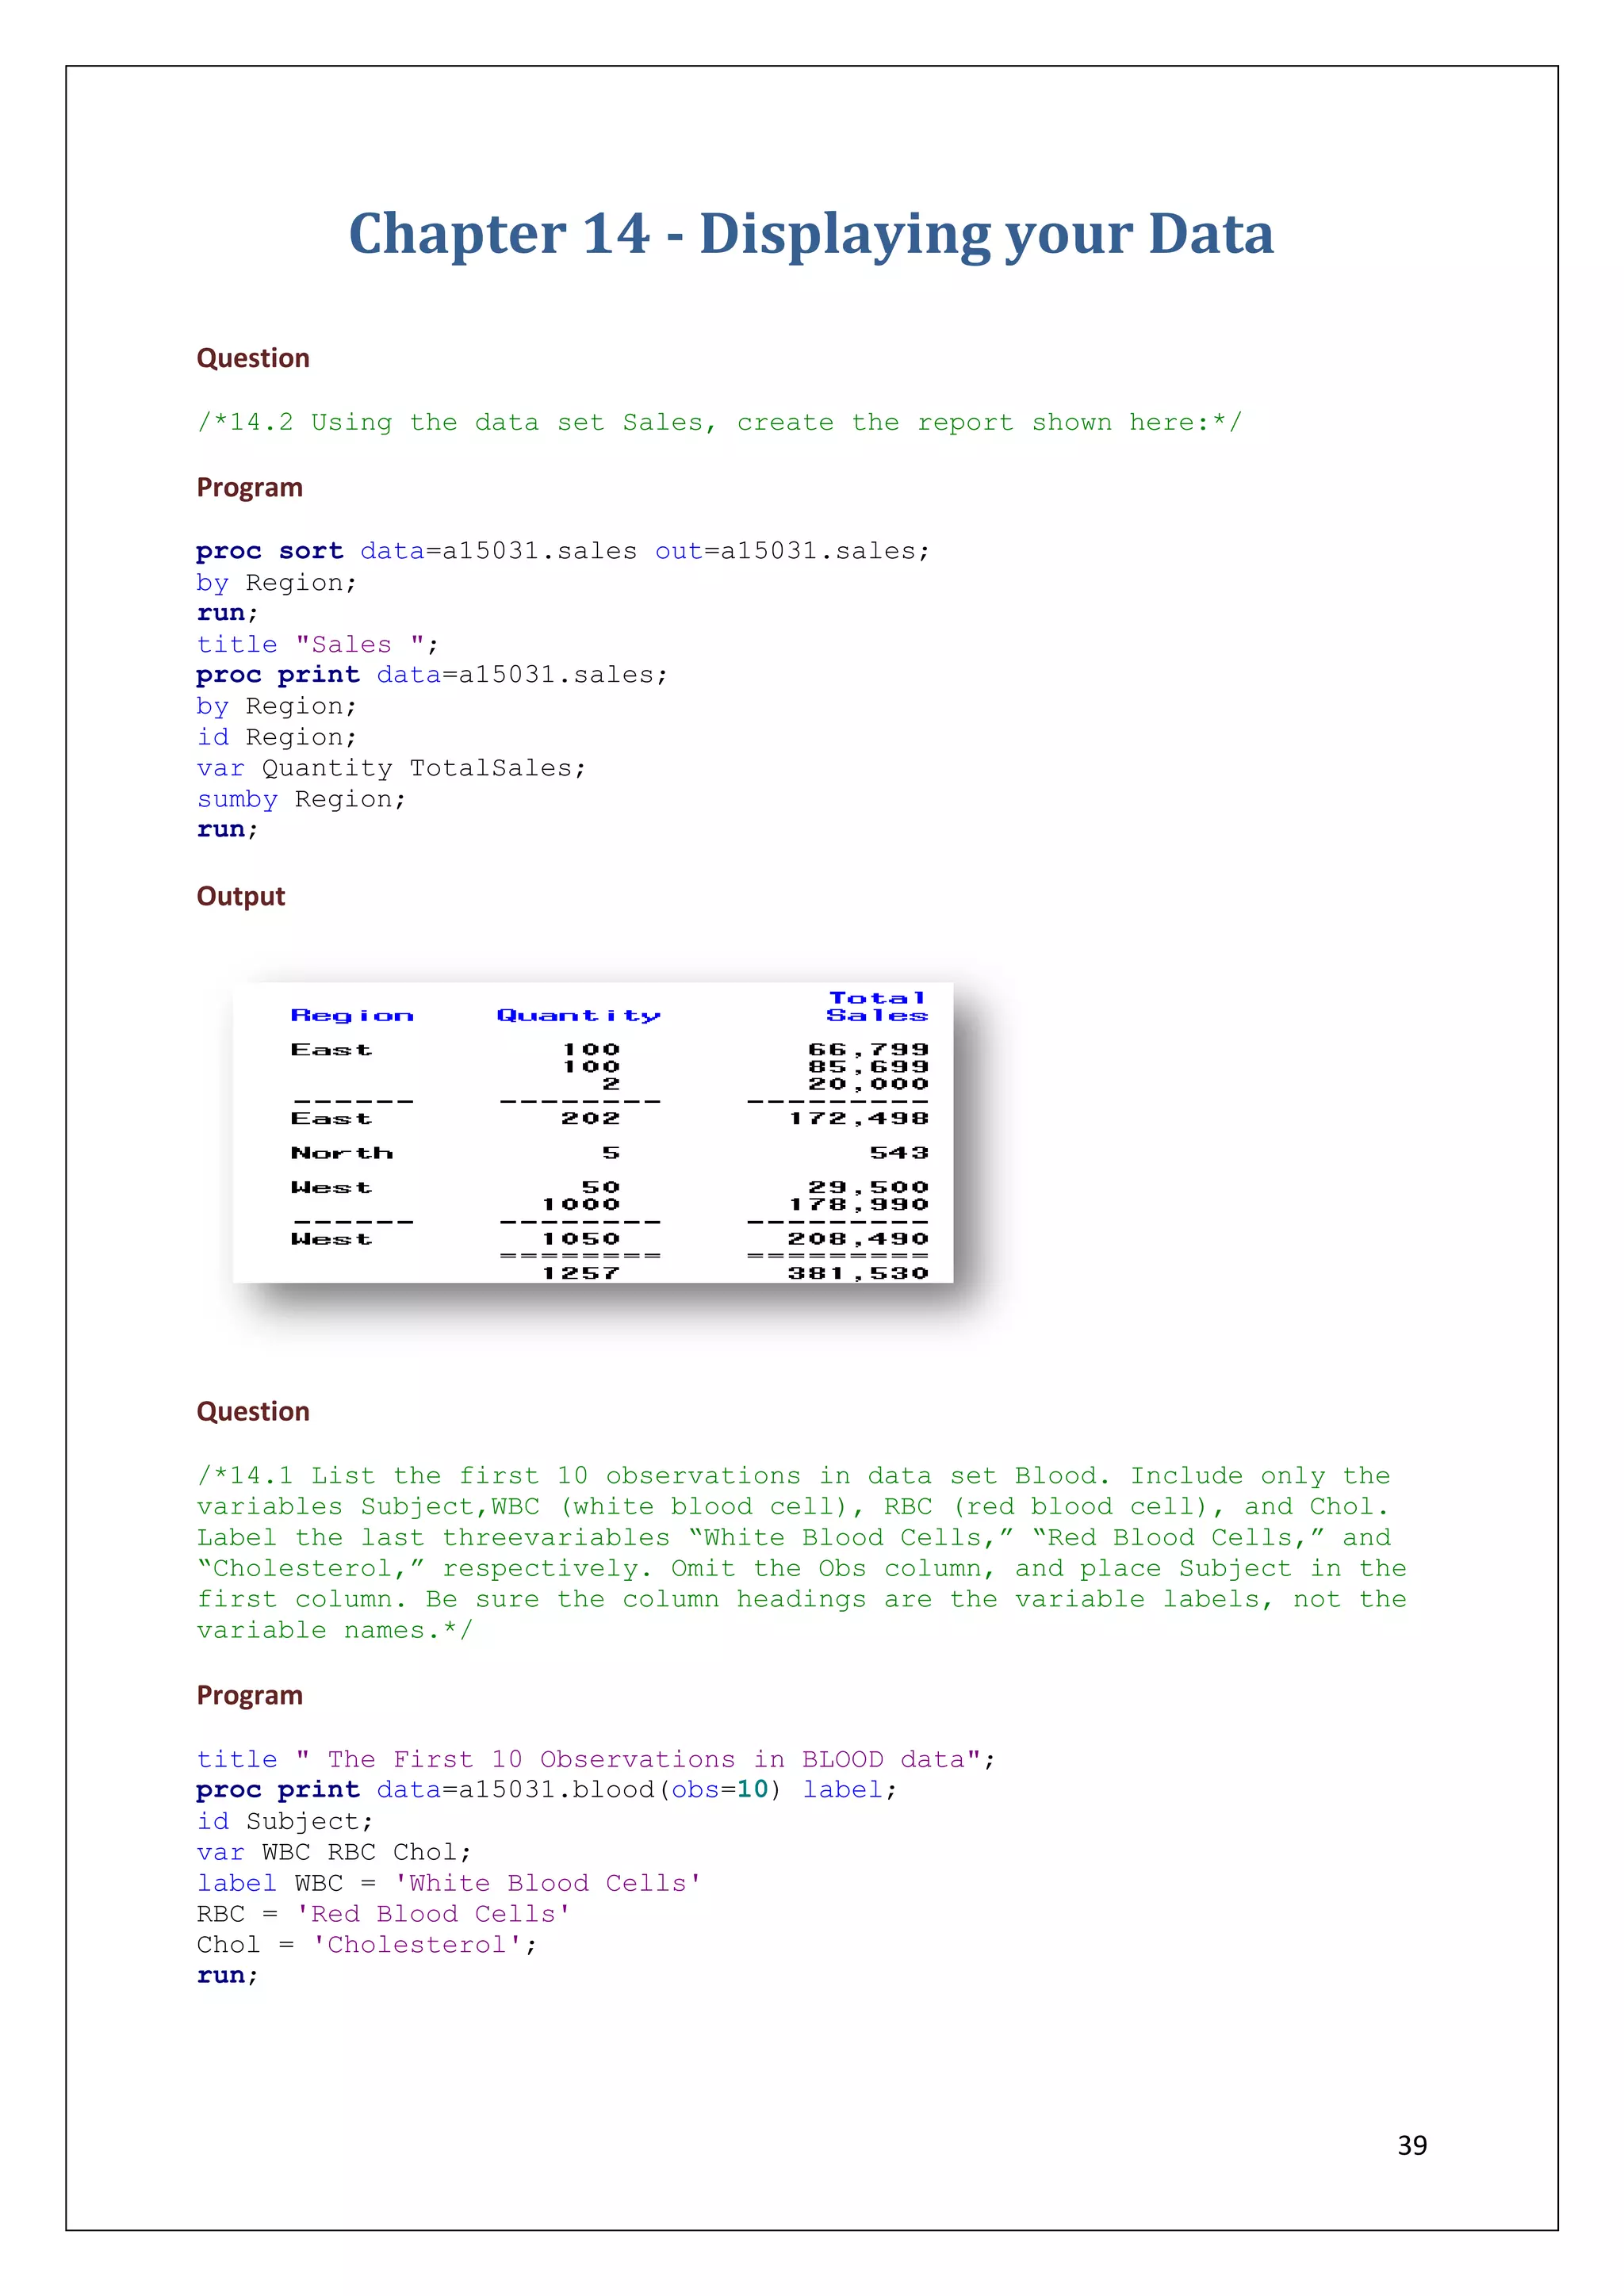Click the 'Total Sales' column header in output
Viewport: 1624px width, 2296px height.
(x=877, y=1007)
